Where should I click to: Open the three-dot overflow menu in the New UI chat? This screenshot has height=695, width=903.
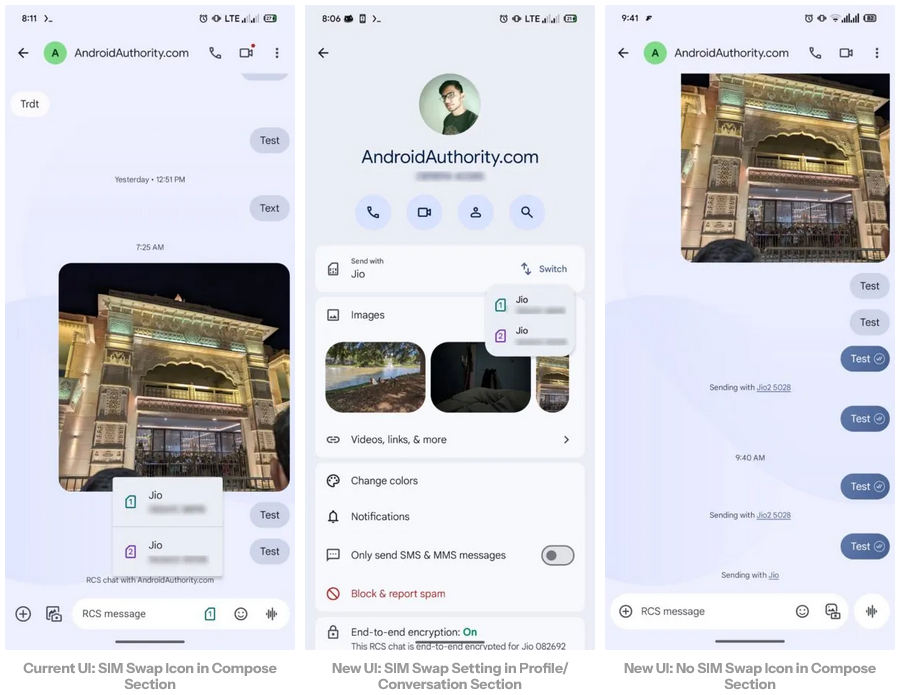click(877, 53)
